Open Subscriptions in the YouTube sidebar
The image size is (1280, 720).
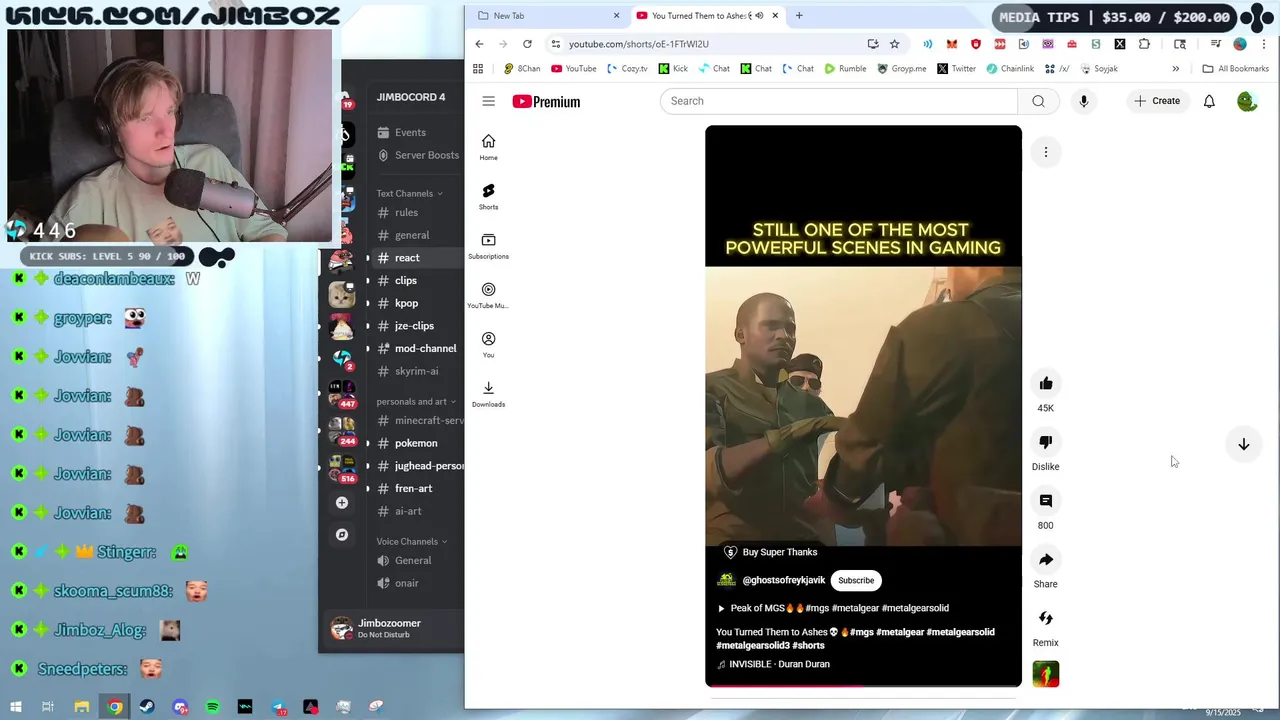[488, 246]
